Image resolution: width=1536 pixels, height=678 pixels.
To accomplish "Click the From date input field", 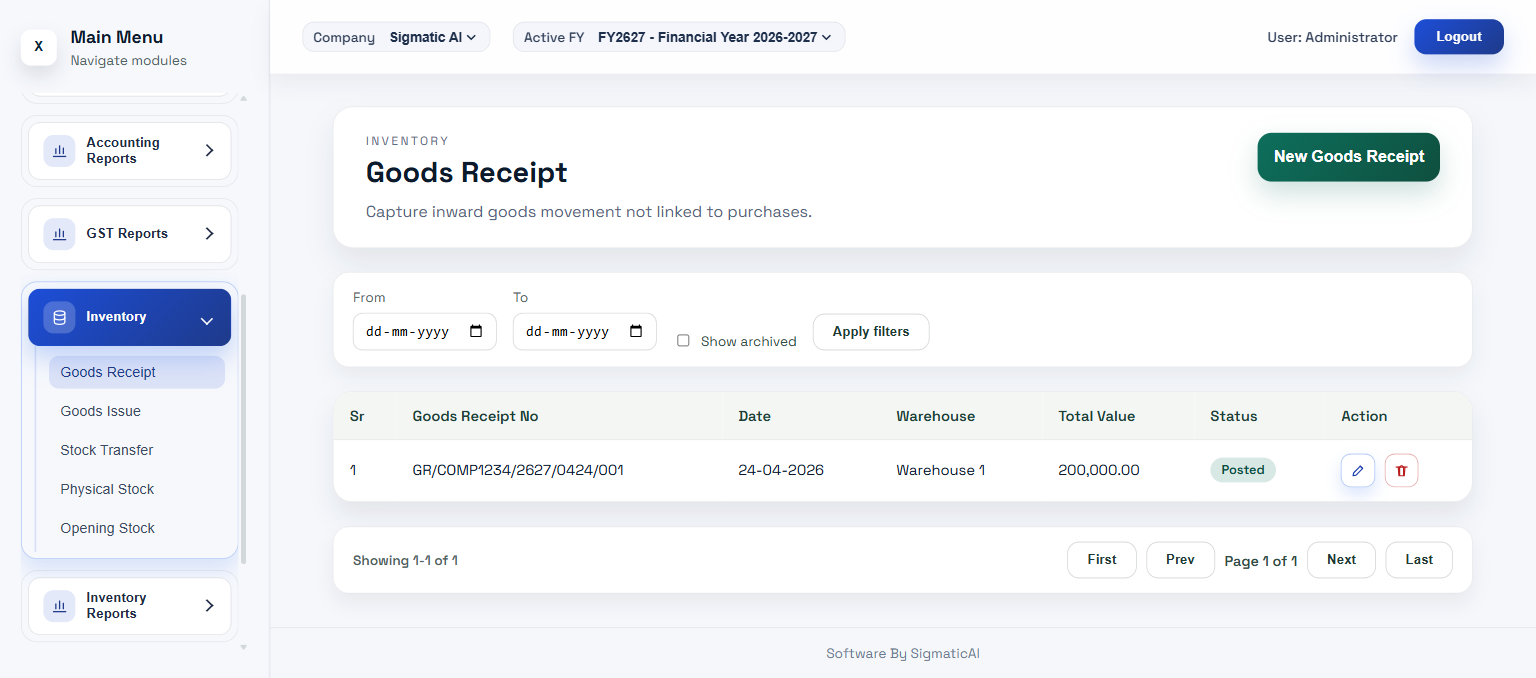I will pos(425,332).
